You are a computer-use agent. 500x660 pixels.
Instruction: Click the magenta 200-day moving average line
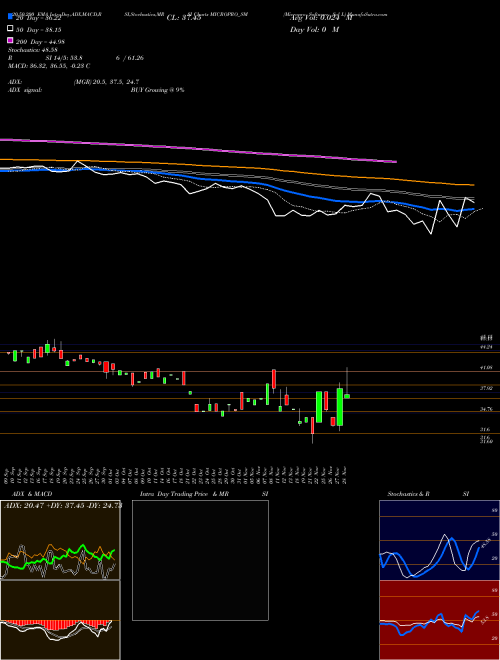click(x=198, y=149)
